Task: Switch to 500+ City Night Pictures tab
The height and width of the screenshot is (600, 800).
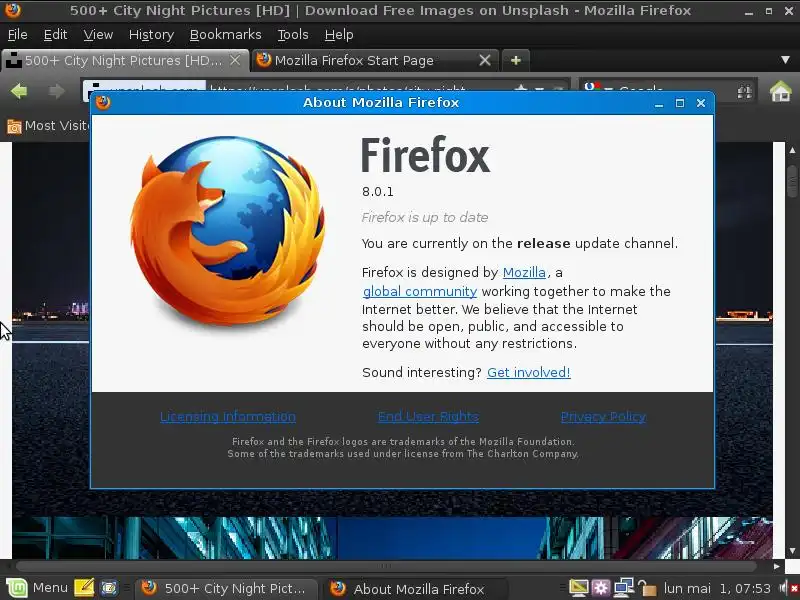Action: (x=125, y=60)
